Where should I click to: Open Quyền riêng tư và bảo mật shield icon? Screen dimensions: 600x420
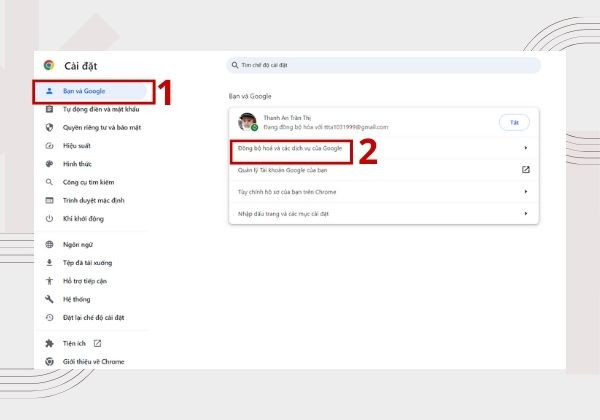(x=49, y=127)
